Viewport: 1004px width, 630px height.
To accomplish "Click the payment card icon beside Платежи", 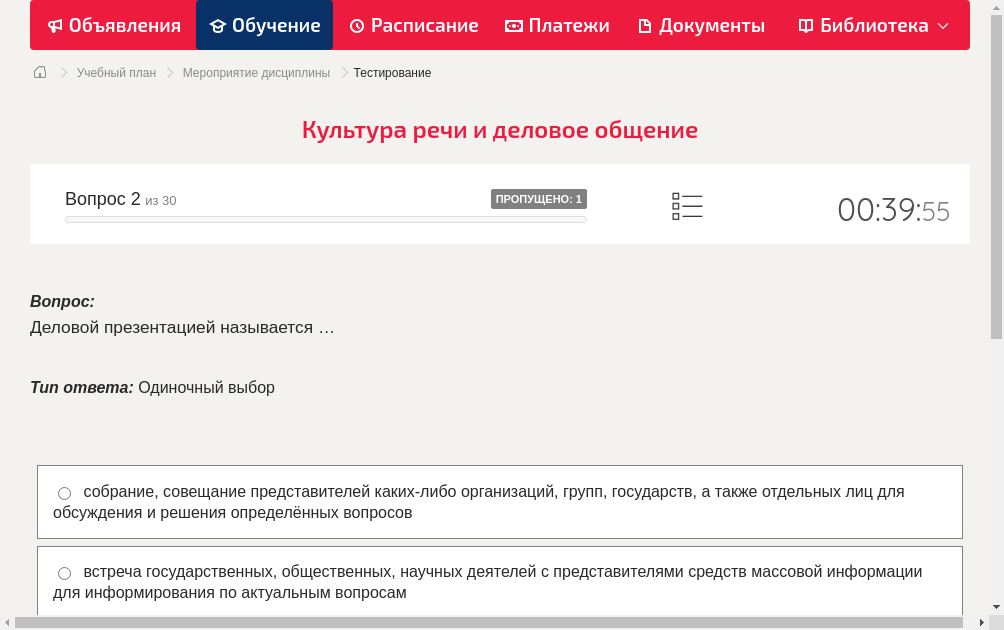I will (x=514, y=25).
